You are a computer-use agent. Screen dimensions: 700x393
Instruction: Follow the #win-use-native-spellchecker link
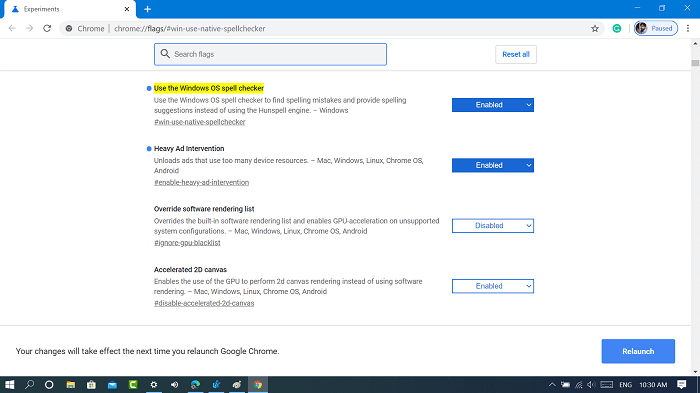[x=200, y=122]
